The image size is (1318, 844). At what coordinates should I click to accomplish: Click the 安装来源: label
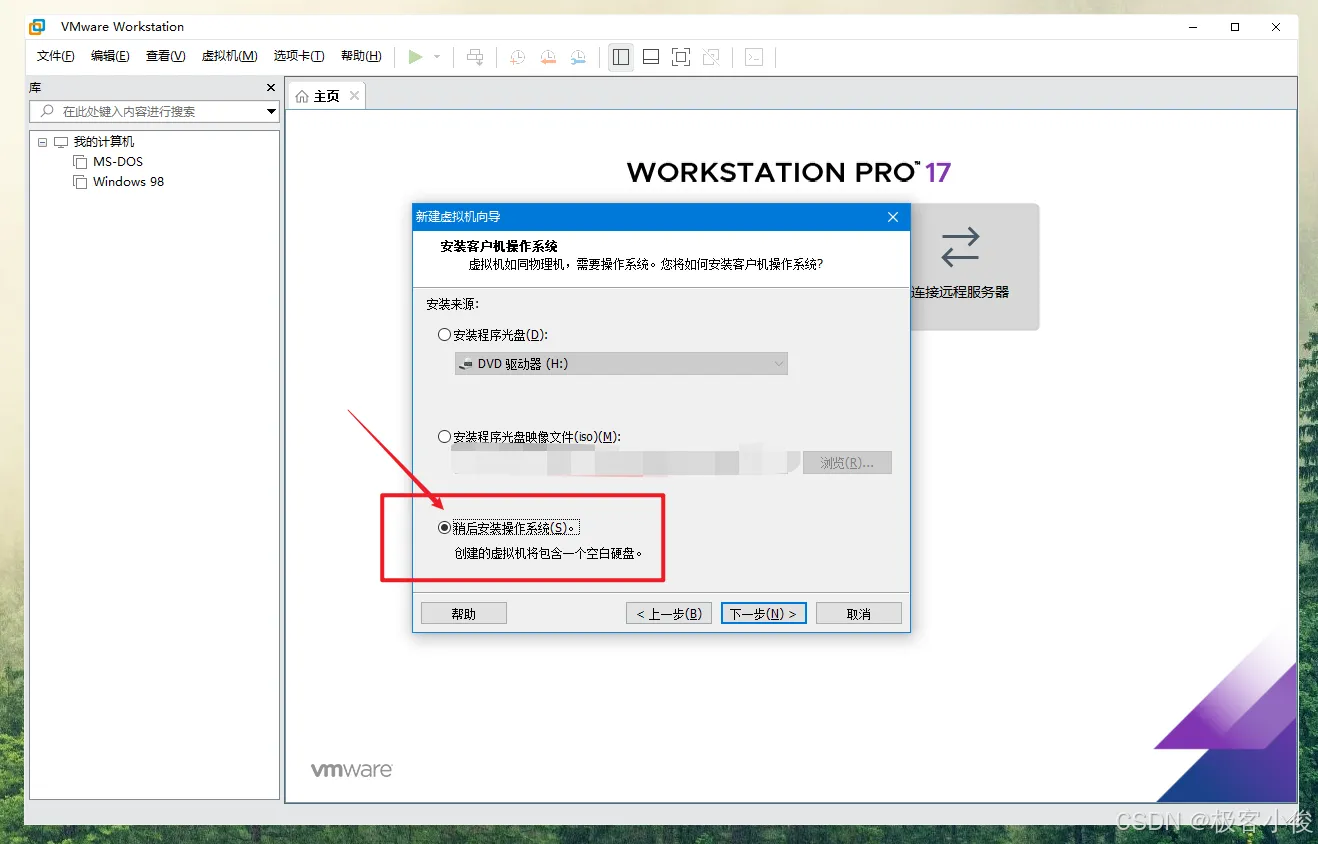(453, 304)
